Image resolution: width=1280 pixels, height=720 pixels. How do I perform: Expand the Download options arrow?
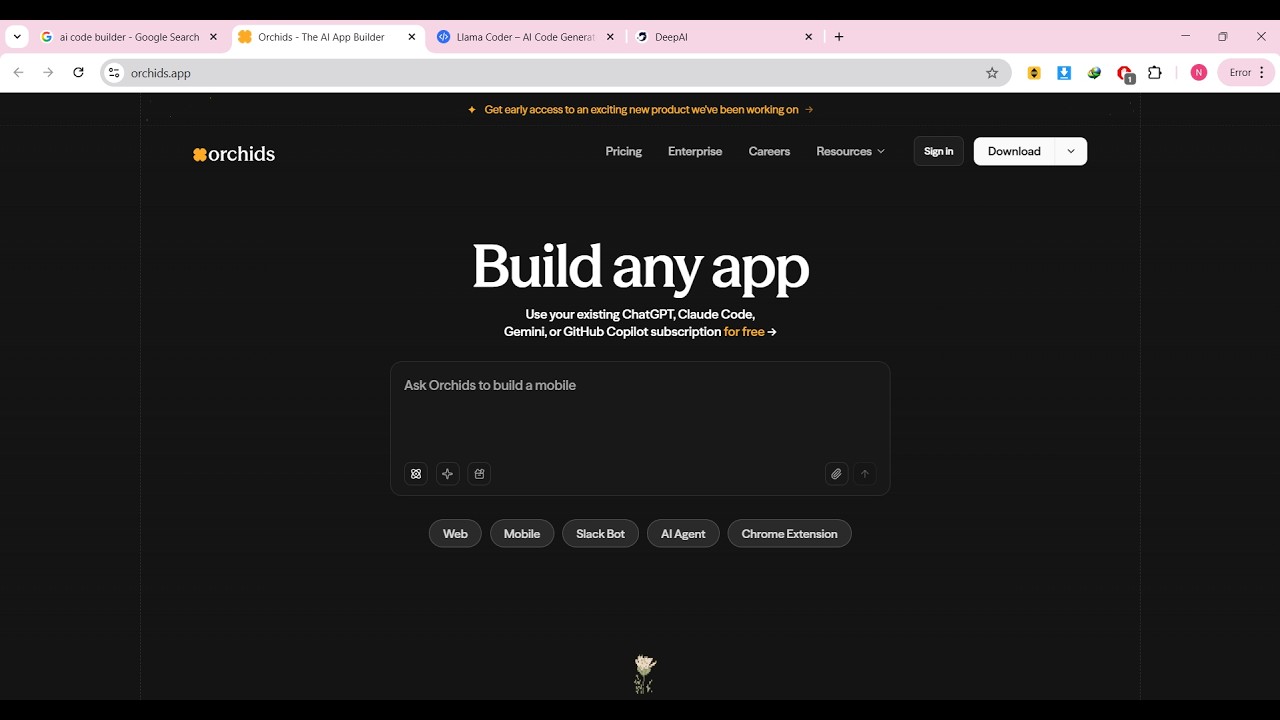1071,152
